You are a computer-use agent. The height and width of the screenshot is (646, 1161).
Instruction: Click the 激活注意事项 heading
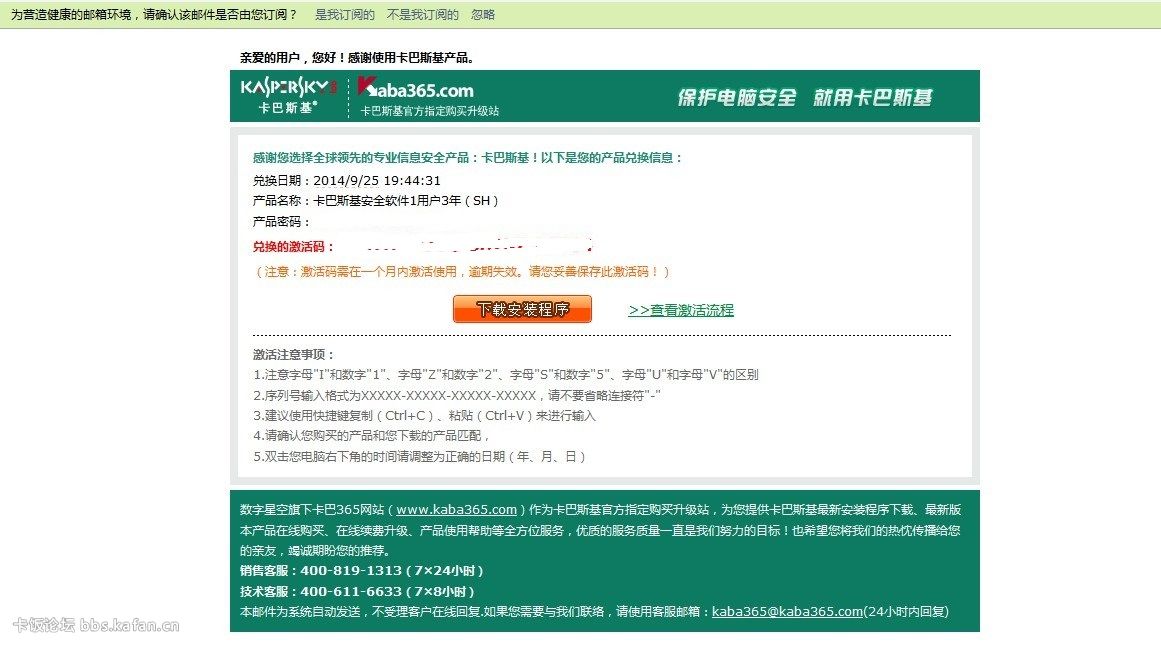coord(293,355)
